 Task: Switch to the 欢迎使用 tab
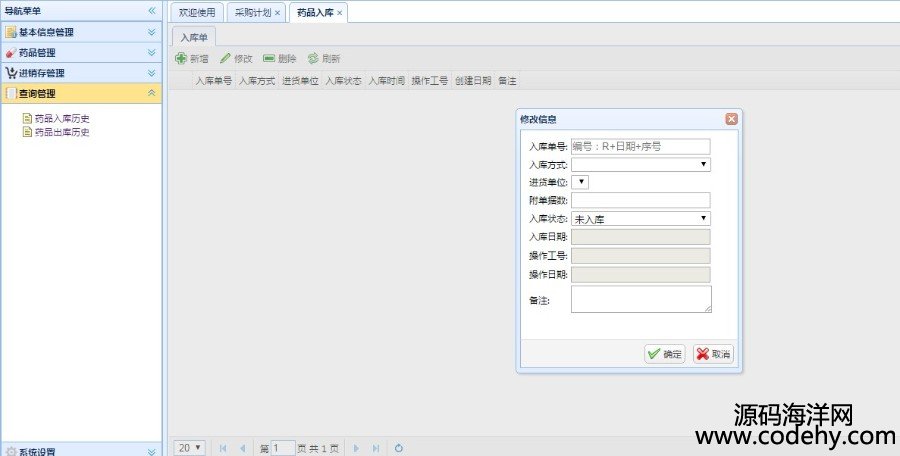point(196,12)
